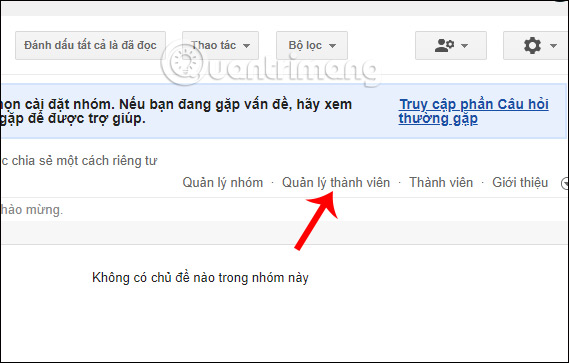Open the member settings people icon dropdown
569x363 pixels.
(x=451, y=45)
